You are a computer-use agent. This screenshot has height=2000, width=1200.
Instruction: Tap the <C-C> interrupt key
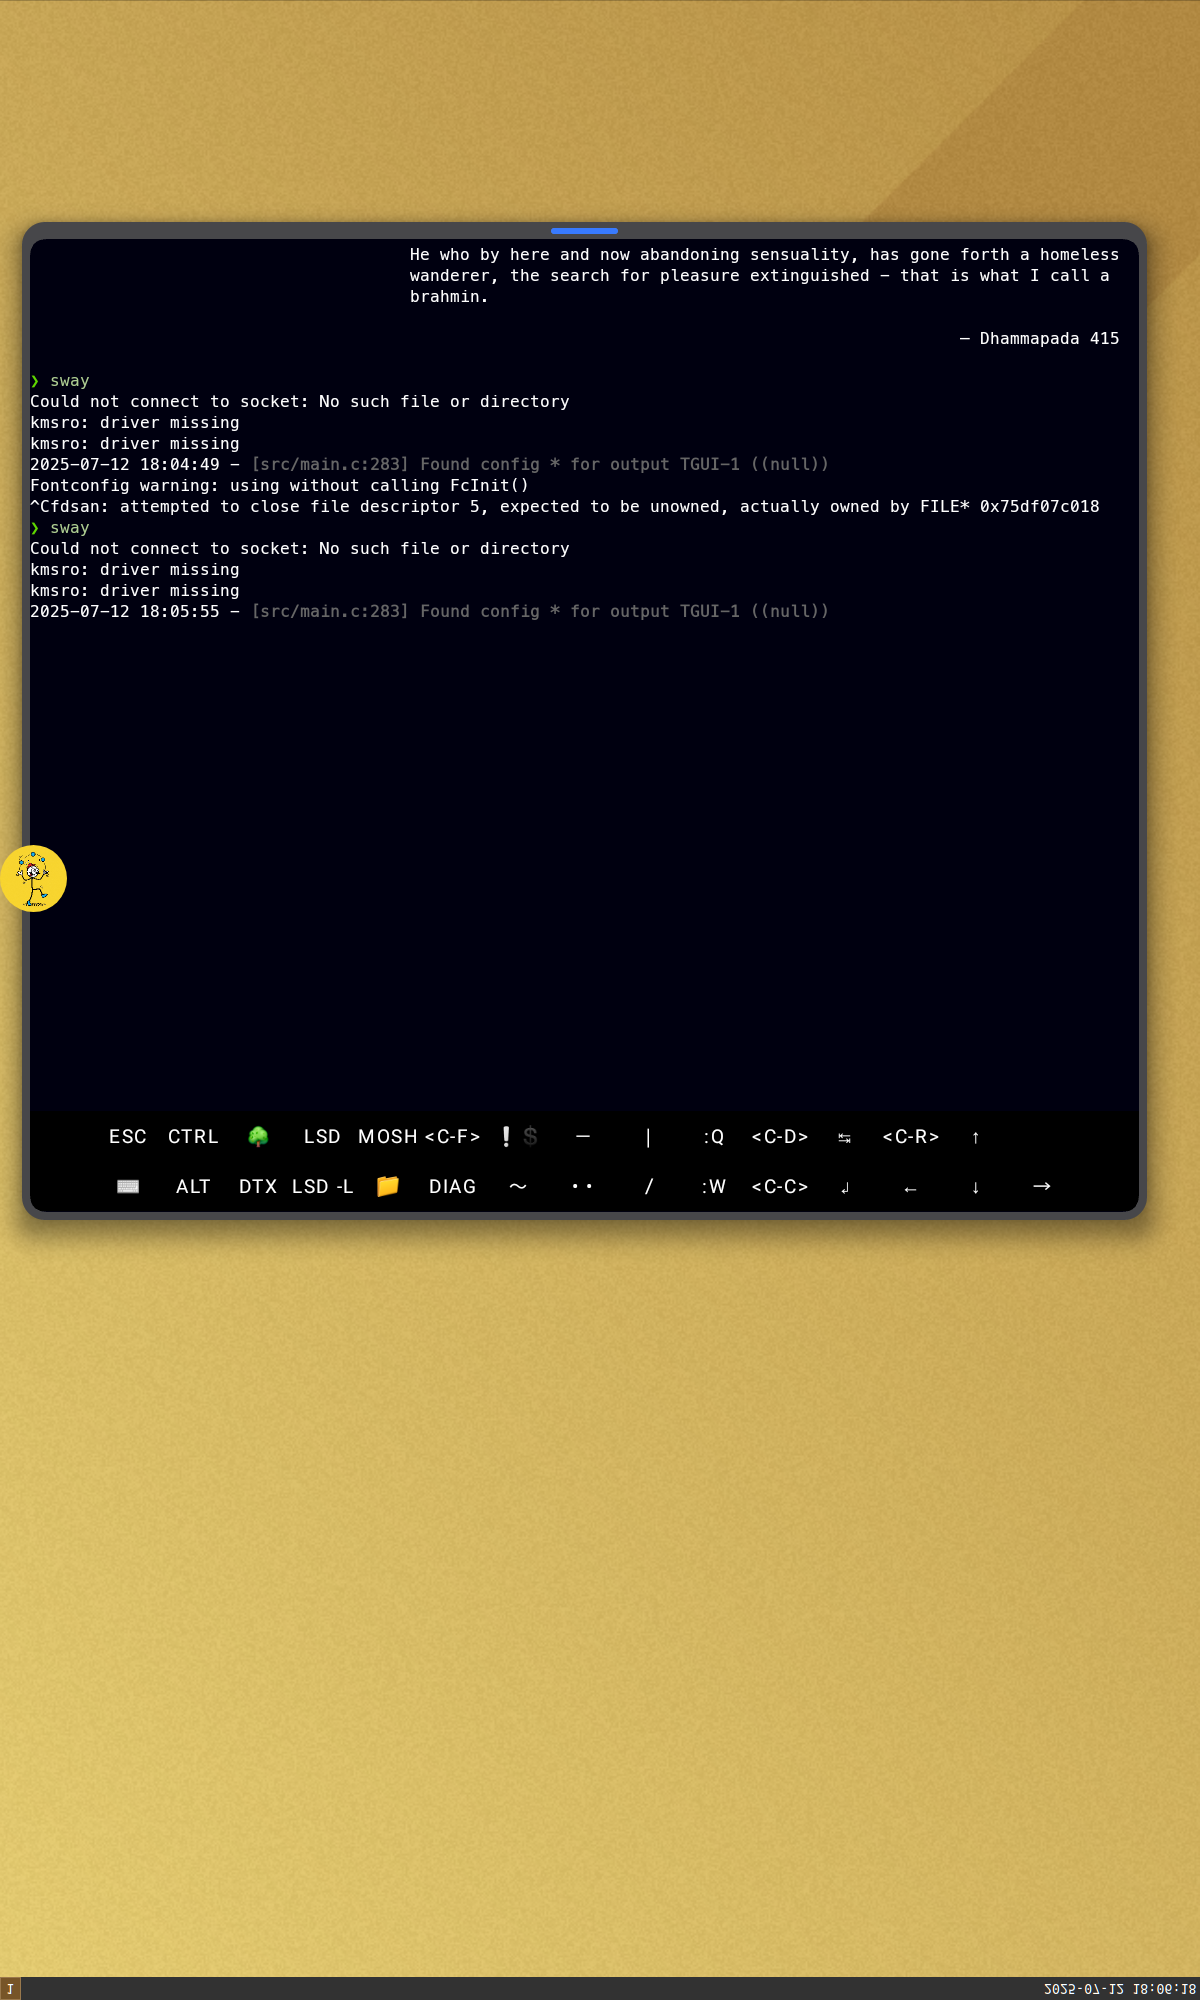[x=780, y=1187]
